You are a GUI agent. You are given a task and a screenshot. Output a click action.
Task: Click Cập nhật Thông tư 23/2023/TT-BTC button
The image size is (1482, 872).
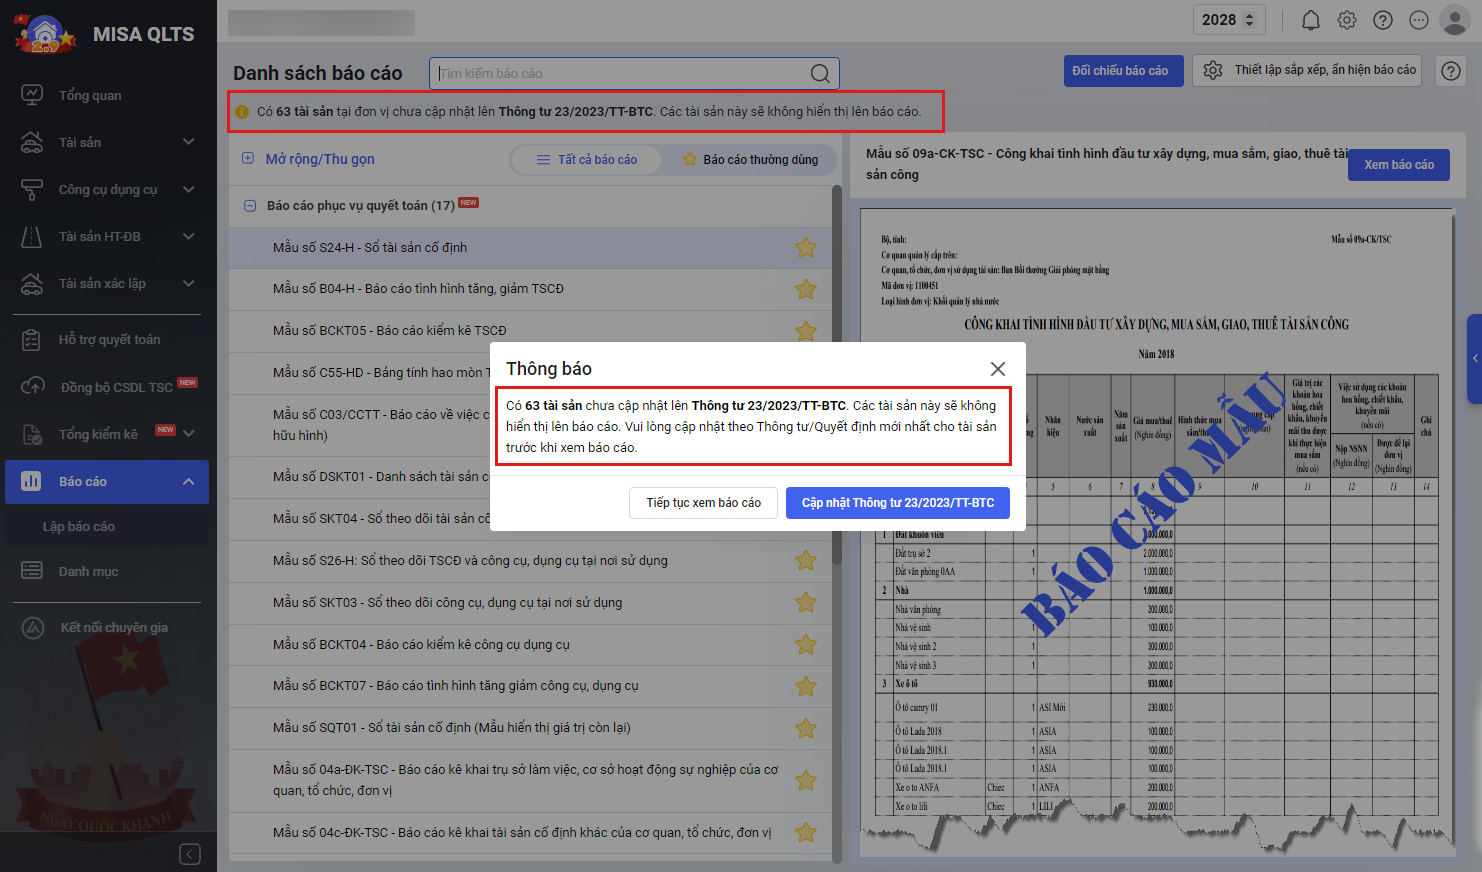pyautogui.click(x=898, y=503)
